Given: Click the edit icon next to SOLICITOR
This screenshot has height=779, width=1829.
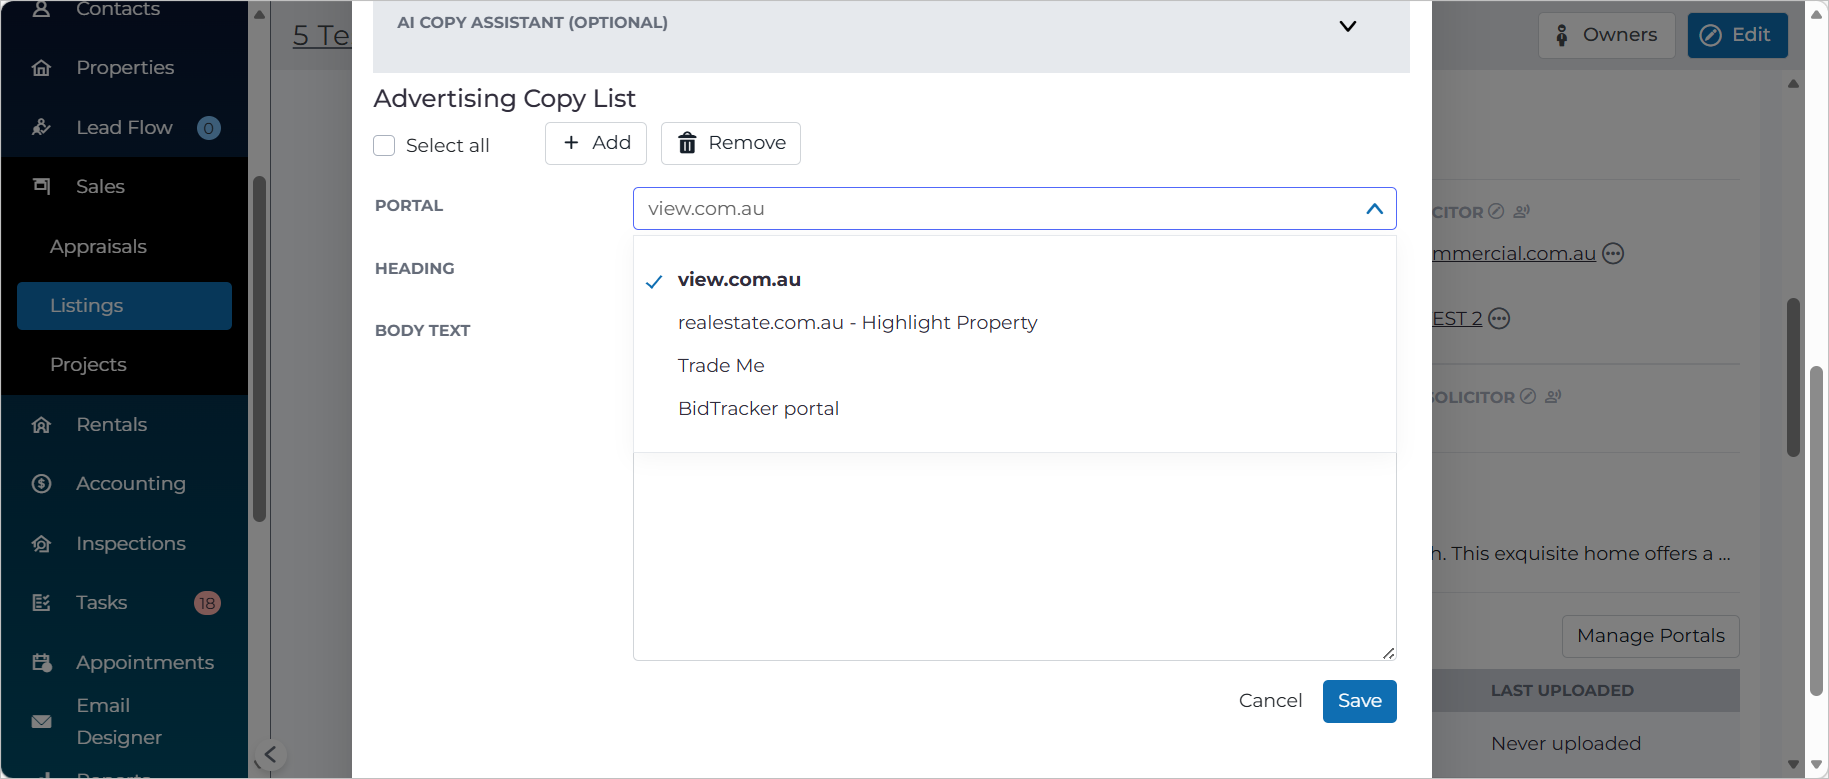Looking at the screenshot, I should (1528, 397).
